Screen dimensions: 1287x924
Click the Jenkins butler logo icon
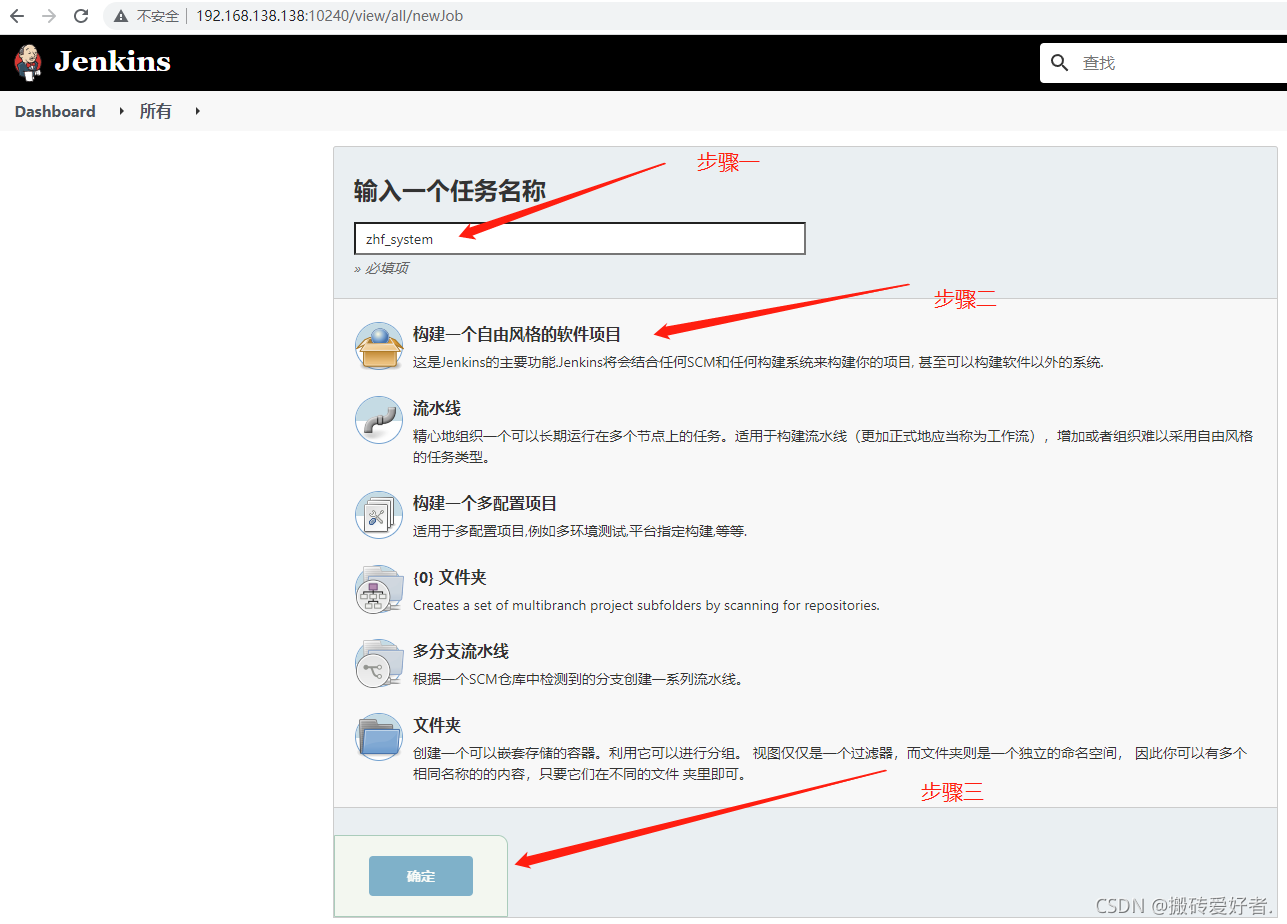tap(28, 62)
